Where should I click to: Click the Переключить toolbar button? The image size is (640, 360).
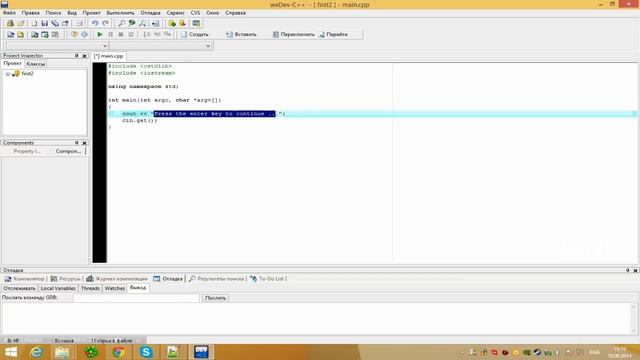tap(293, 35)
